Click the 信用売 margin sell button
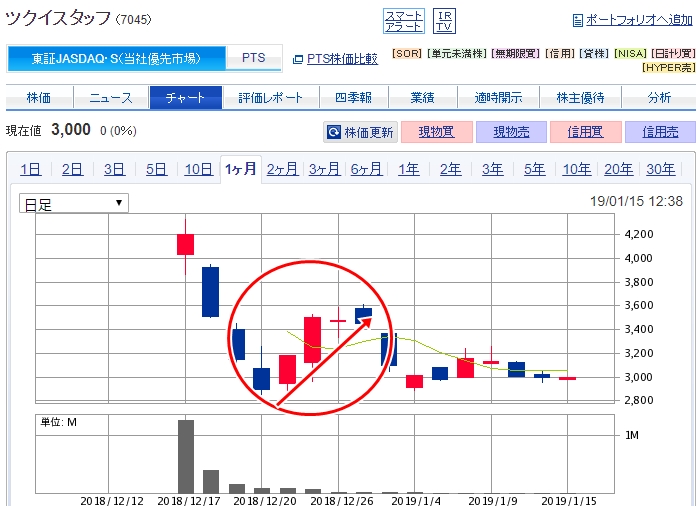The height and width of the screenshot is (506, 698). coord(660,131)
